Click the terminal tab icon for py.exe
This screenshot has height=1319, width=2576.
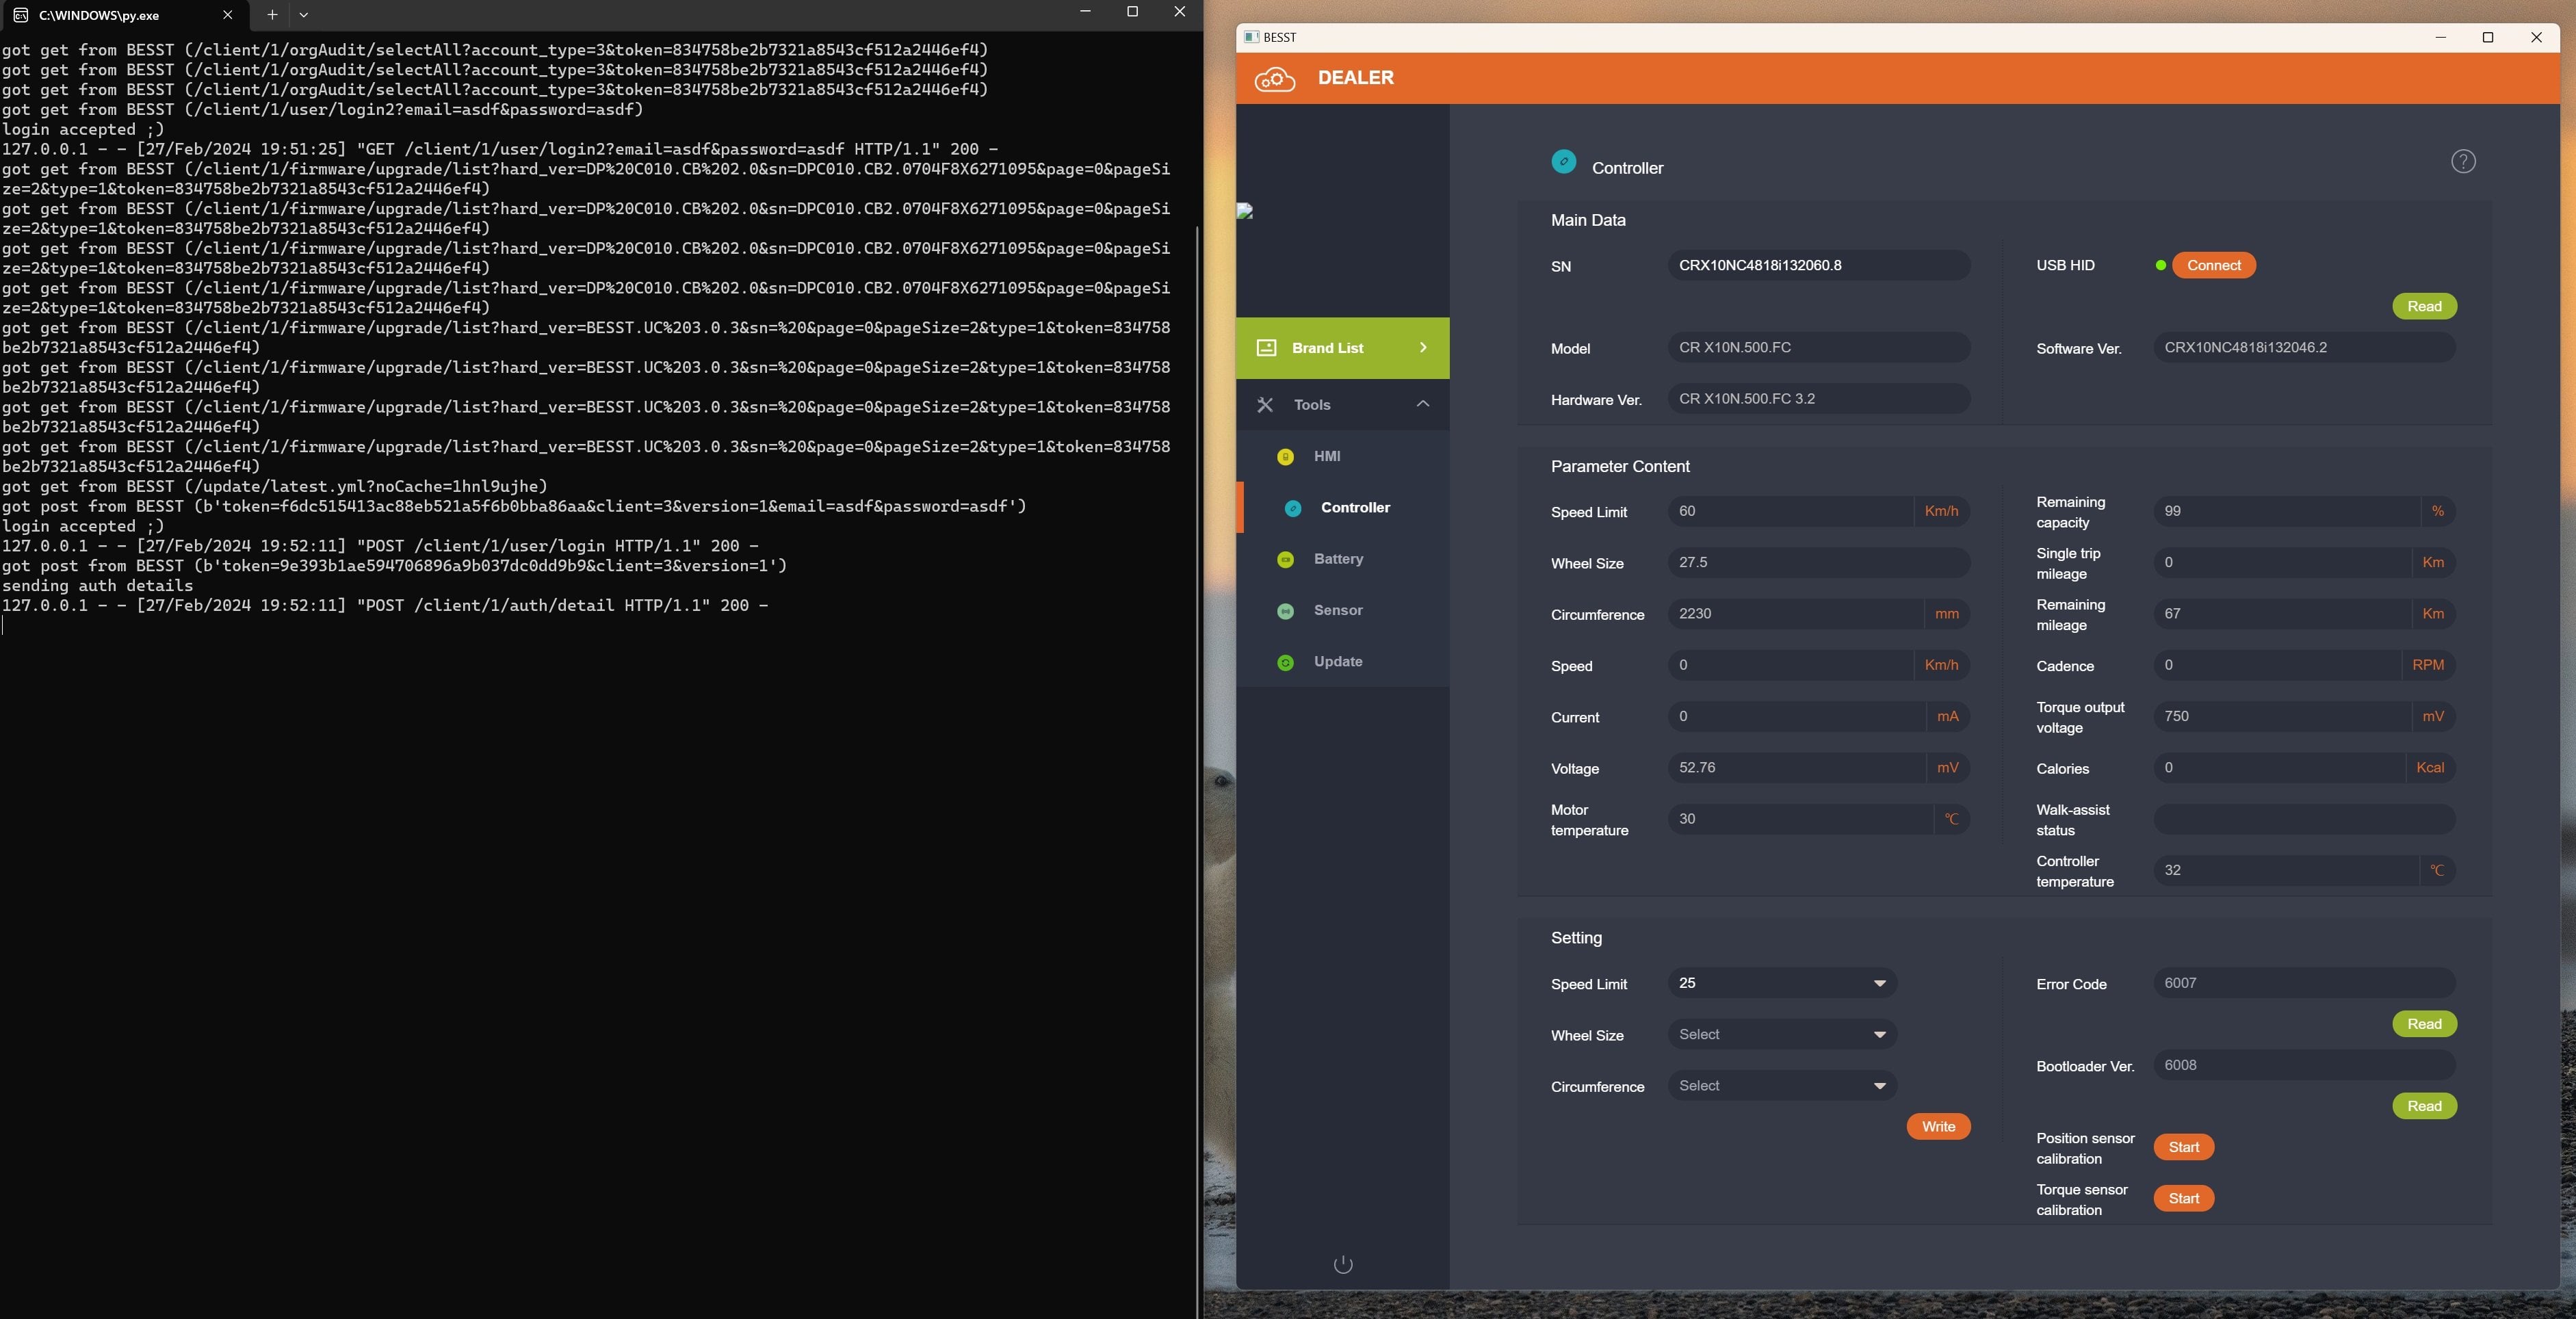(x=20, y=15)
